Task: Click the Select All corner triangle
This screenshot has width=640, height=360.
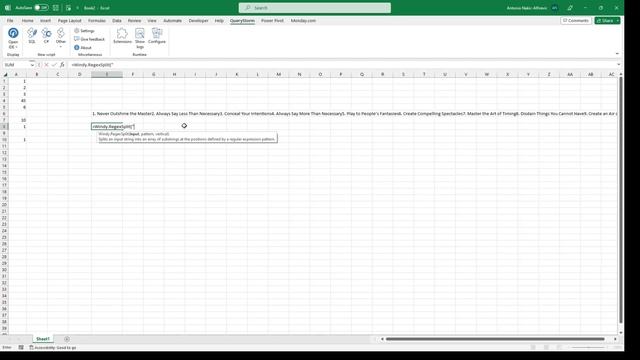Action: click(5, 74)
